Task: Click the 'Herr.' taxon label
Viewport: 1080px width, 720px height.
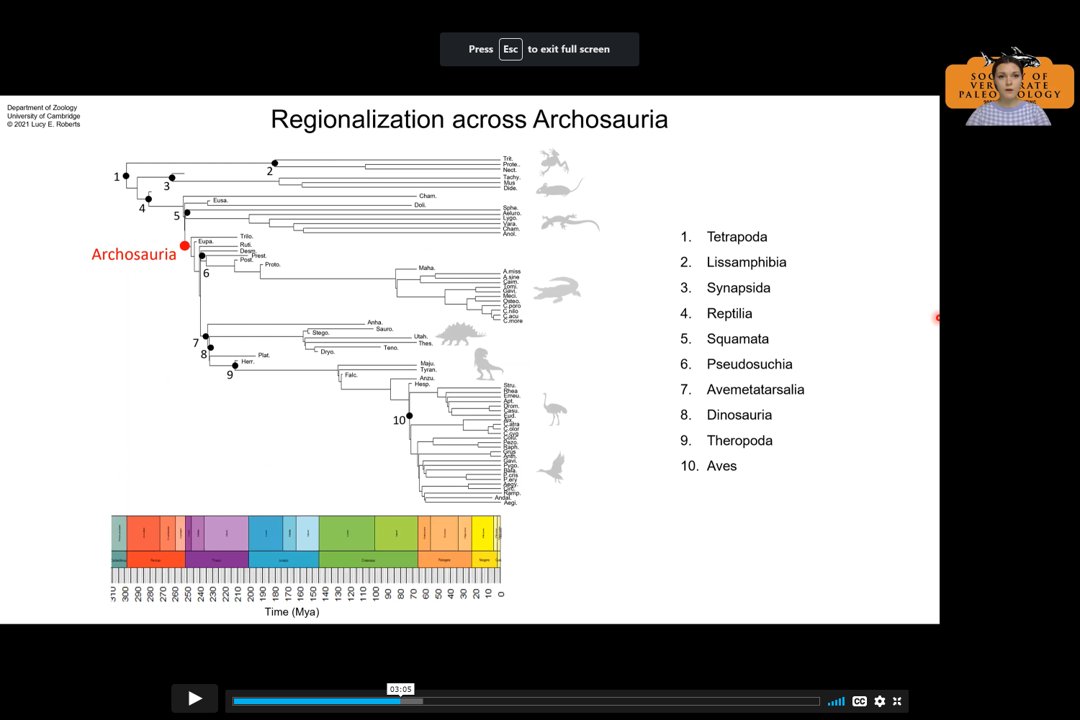Action: pos(247,362)
